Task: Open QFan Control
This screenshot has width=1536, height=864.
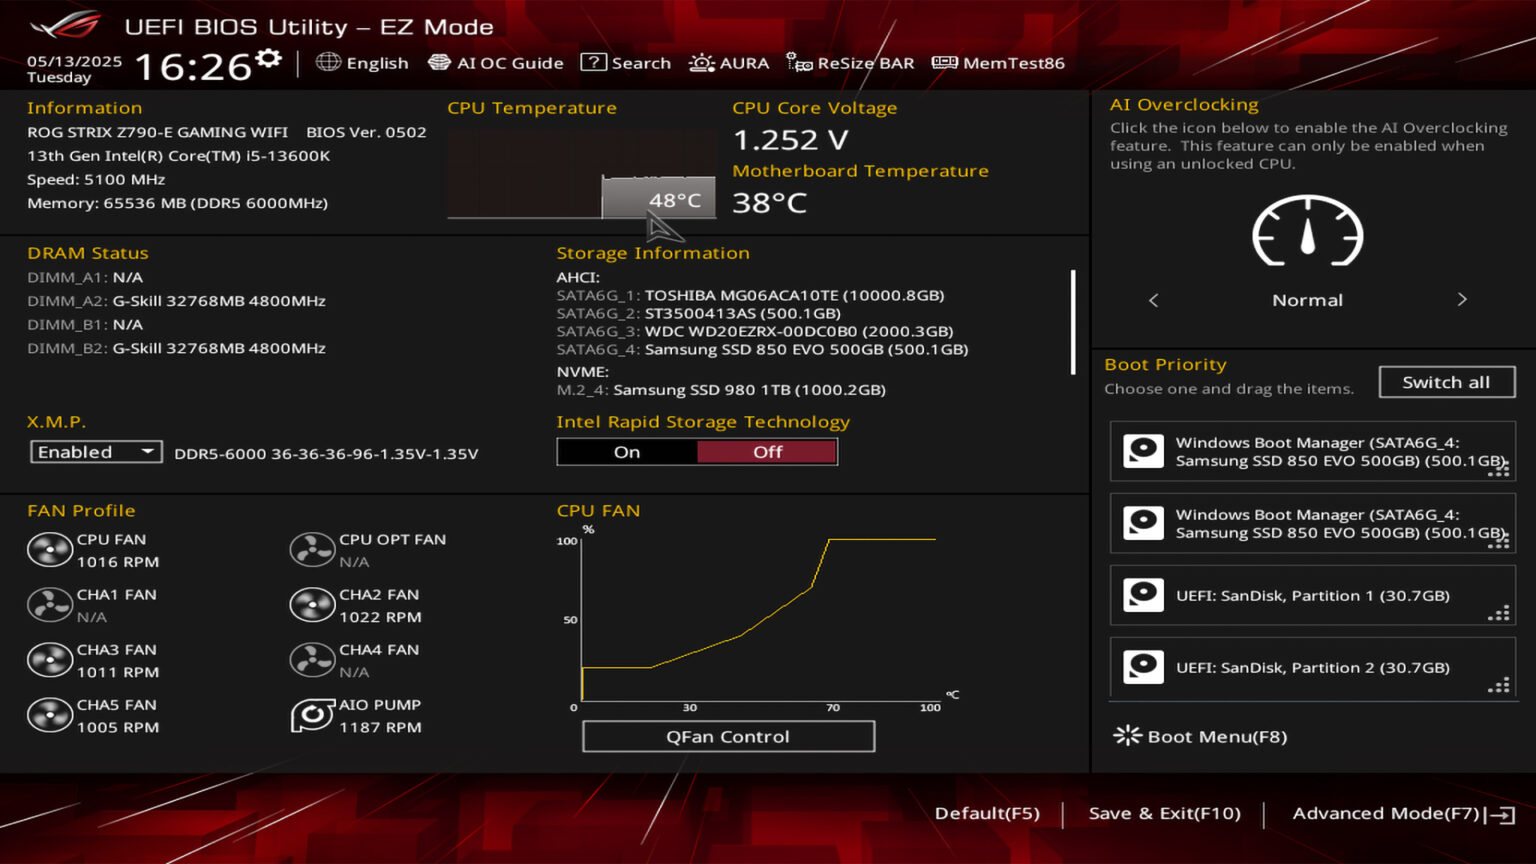Action: tap(728, 737)
